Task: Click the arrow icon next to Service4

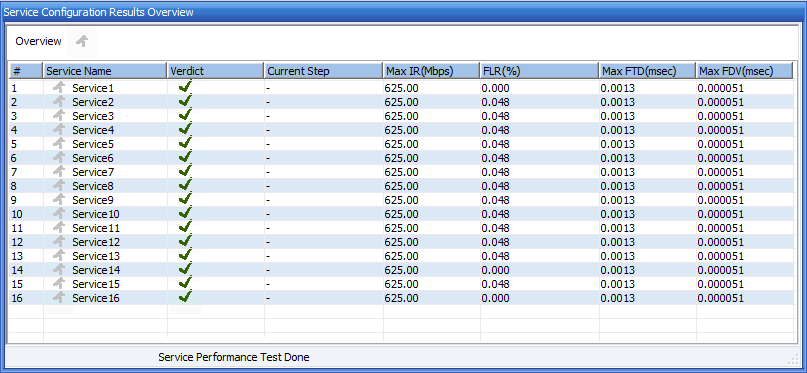Action: tap(60, 129)
